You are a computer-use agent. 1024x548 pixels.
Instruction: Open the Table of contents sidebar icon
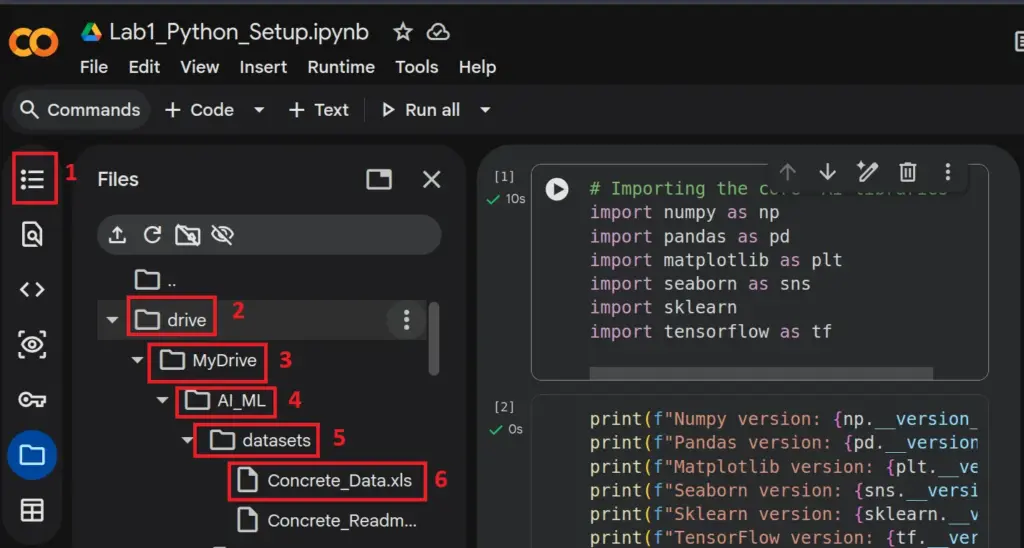pyautogui.click(x=32, y=178)
